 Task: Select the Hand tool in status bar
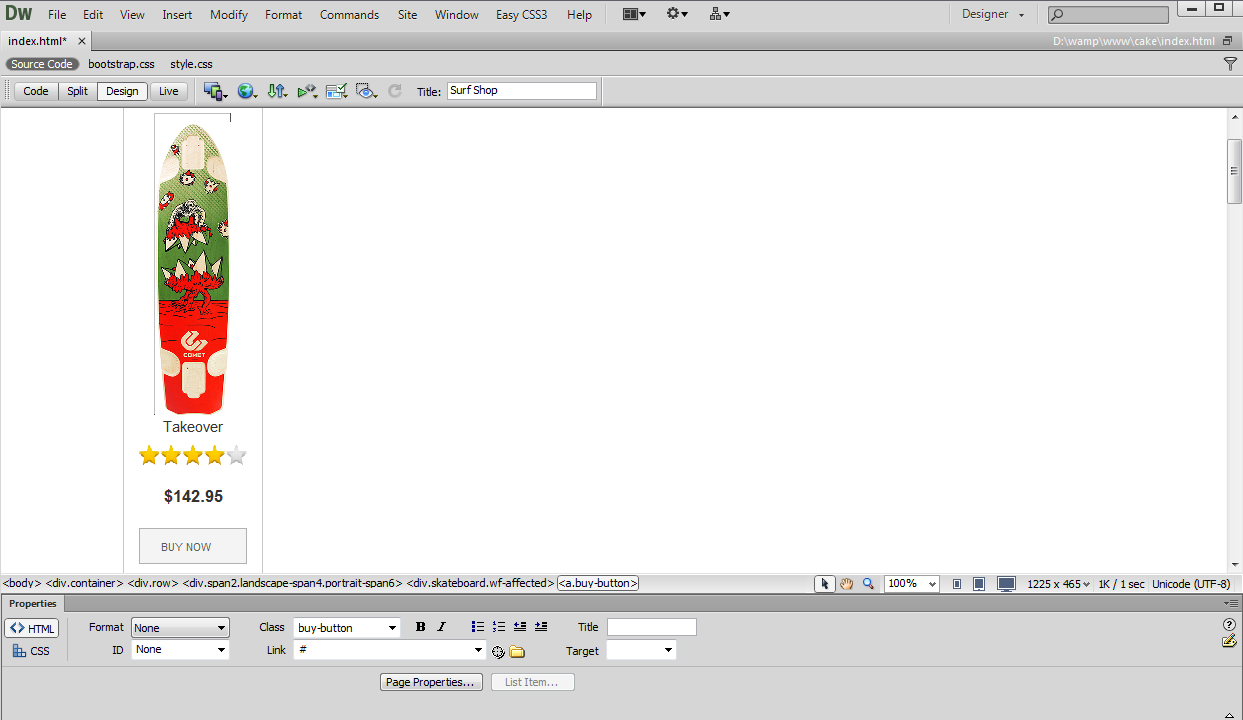click(x=846, y=584)
